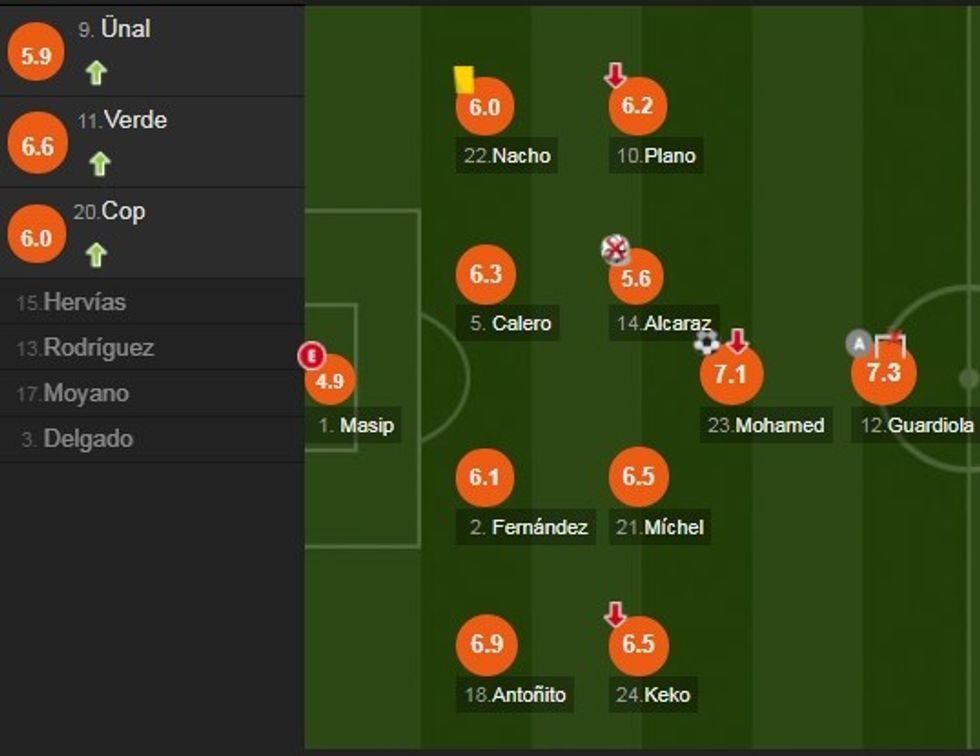Click Calero's 6.3 rating circle
Screen dimensions: 980x756
(485, 274)
